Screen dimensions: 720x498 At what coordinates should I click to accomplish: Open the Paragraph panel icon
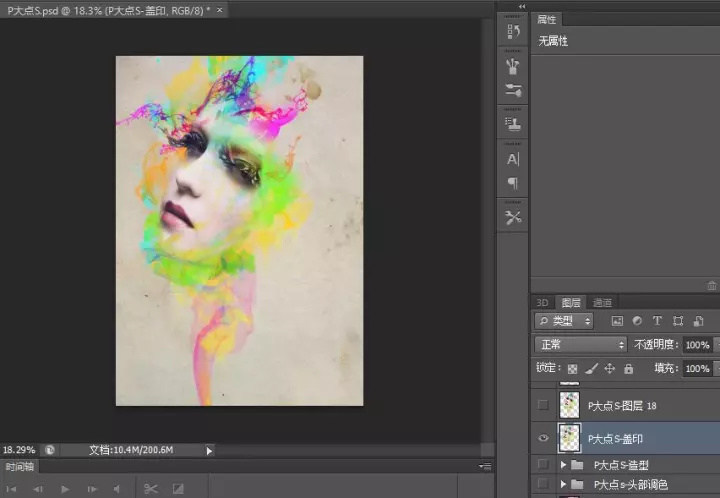pos(513,184)
